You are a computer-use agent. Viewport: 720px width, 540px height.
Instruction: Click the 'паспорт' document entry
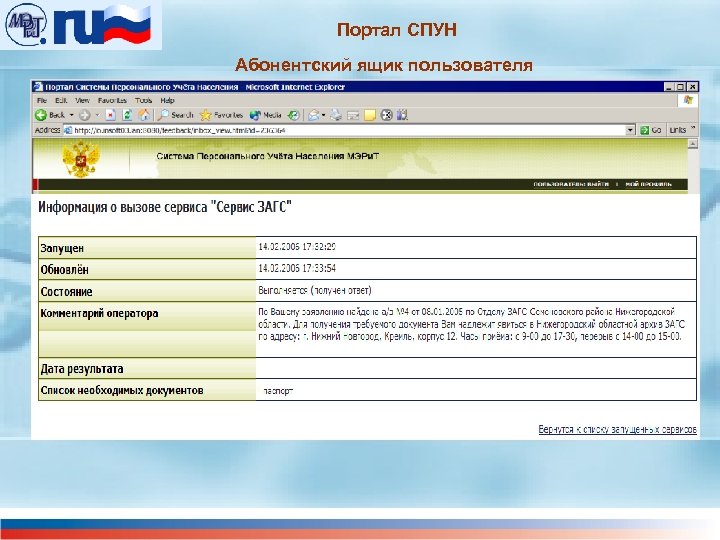tap(278, 391)
